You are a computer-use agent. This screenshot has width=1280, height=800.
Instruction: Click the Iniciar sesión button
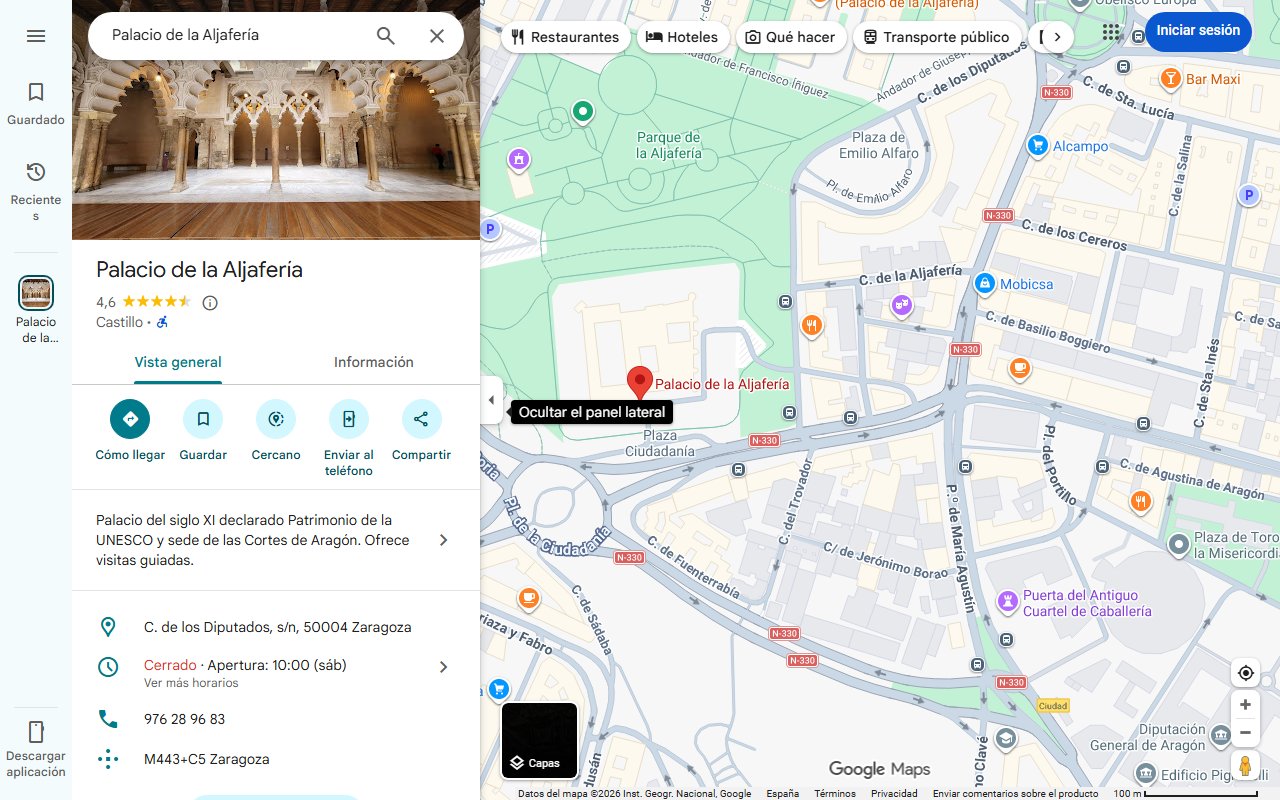click(x=1197, y=31)
